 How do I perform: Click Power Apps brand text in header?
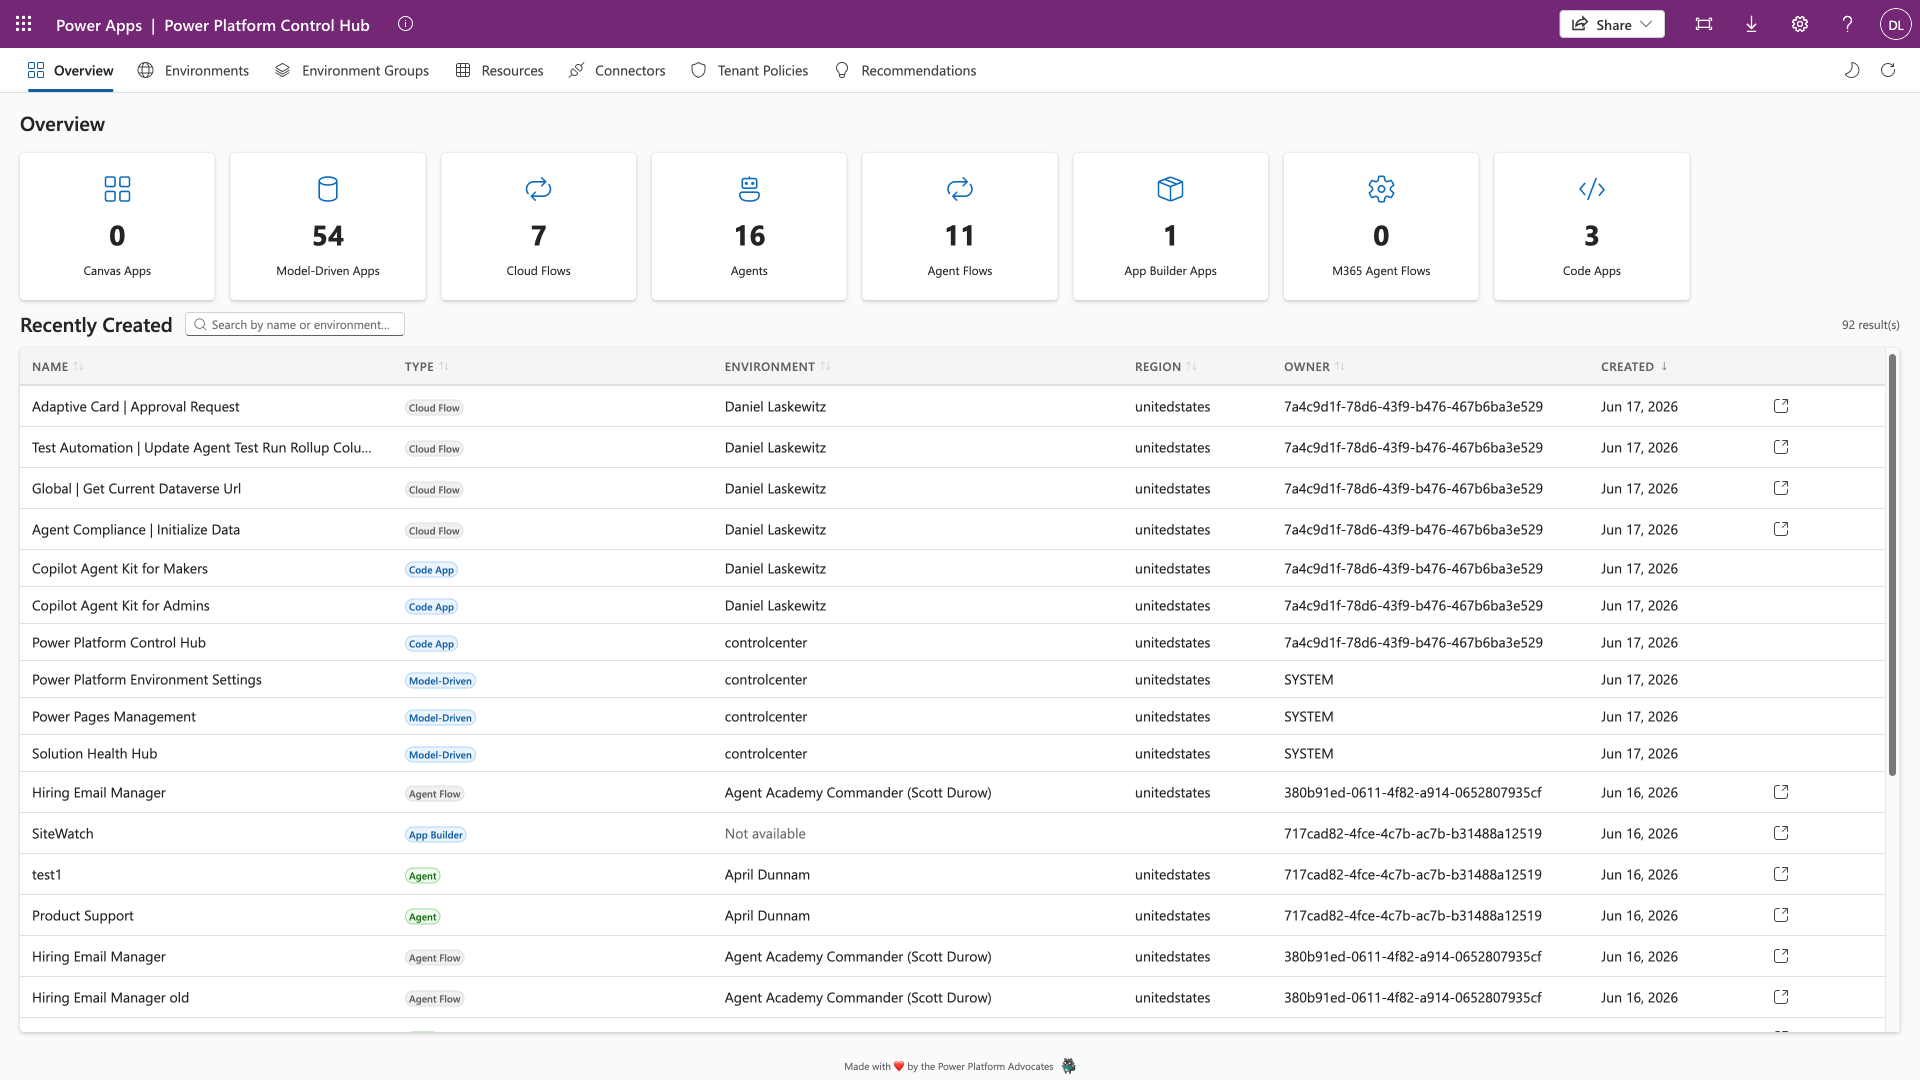click(99, 25)
